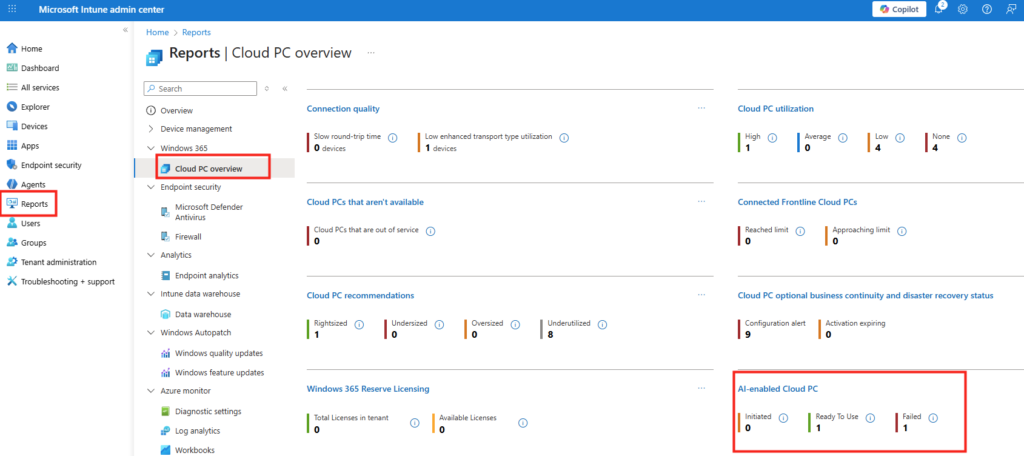Collapse the Windows 365 section
This screenshot has width=1024, height=456.
pyautogui.click(x=151, y=148)
